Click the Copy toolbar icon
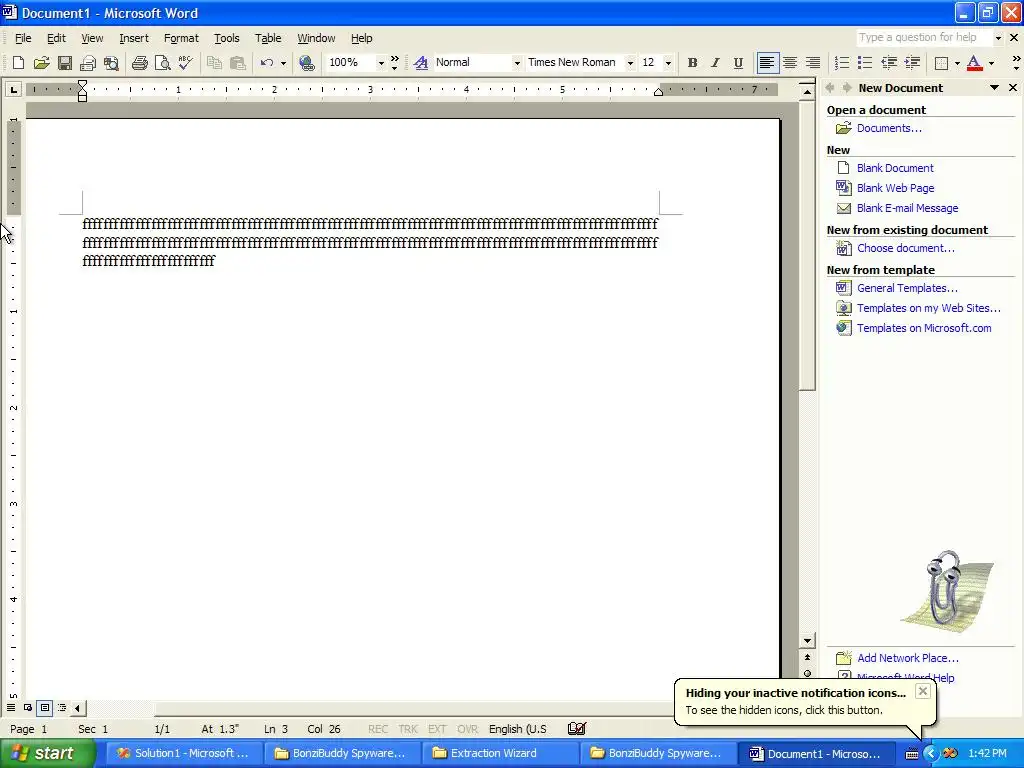Image resolution: width=1024 pixels, height=768 pixels. click(214, 63)
